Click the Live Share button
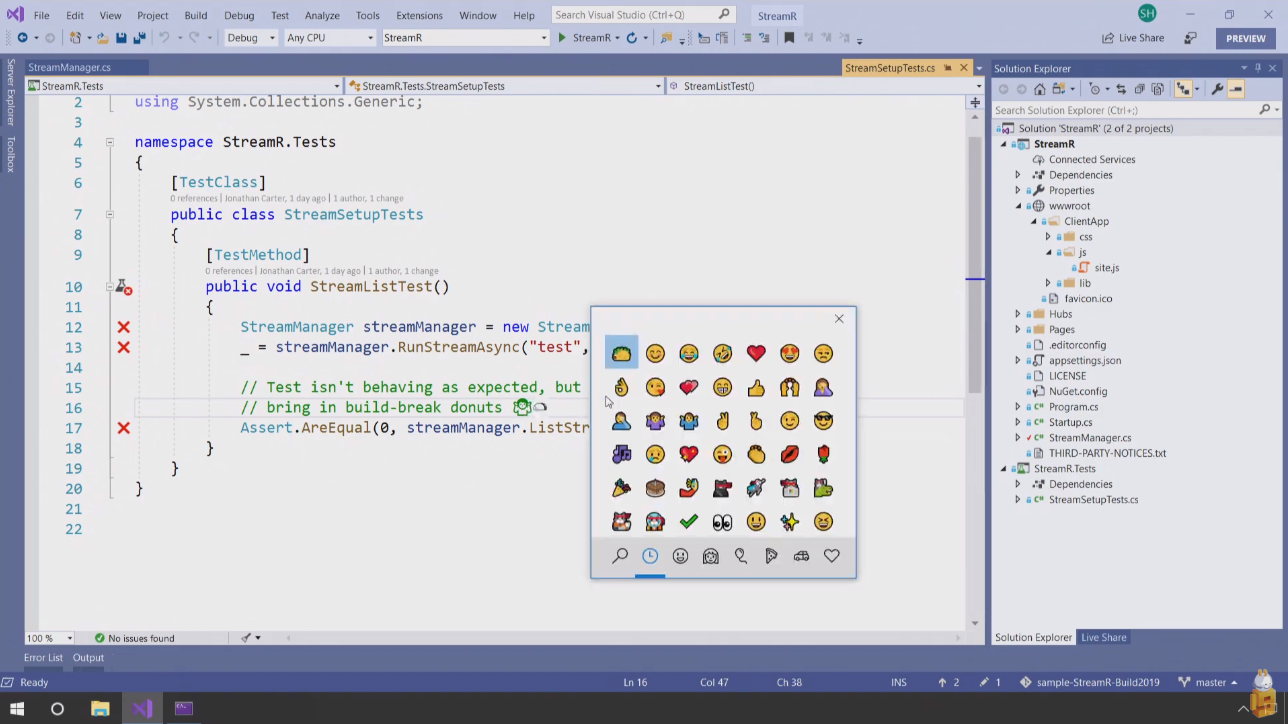 pos(1133,38)
